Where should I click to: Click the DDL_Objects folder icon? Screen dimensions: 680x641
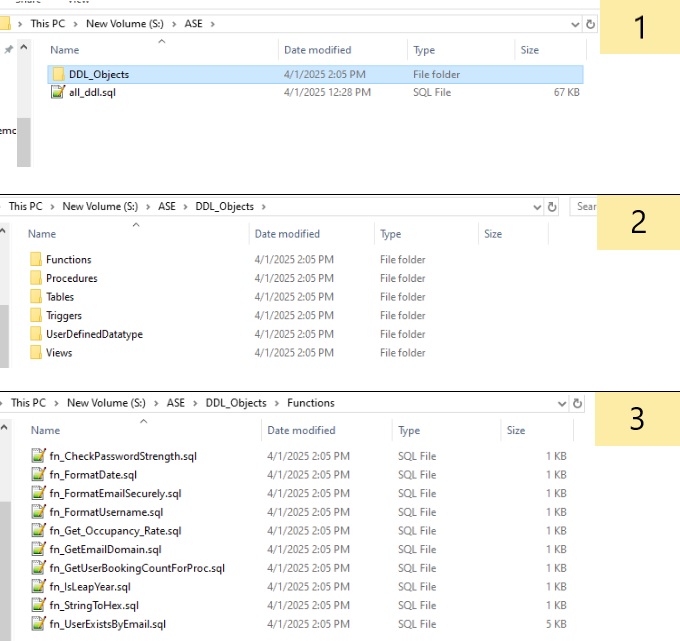[58, 74]
